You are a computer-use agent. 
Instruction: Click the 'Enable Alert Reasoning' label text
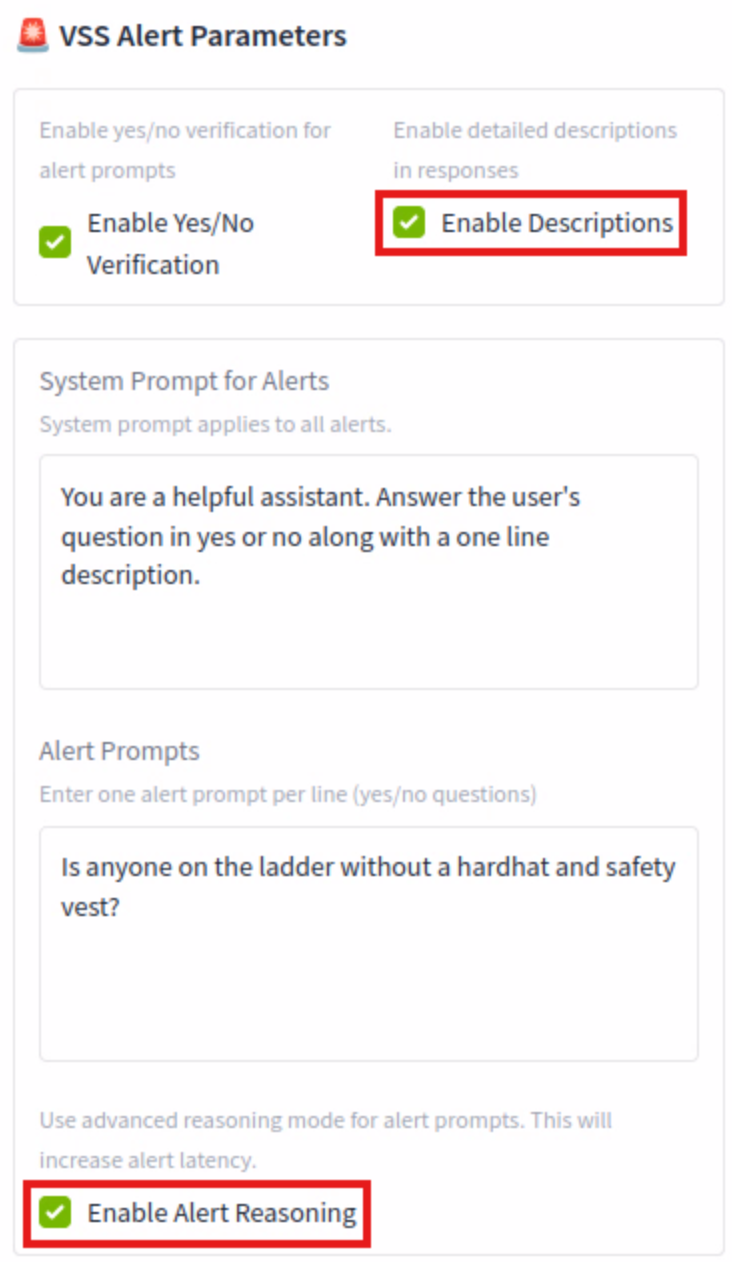pos(221,1213)
